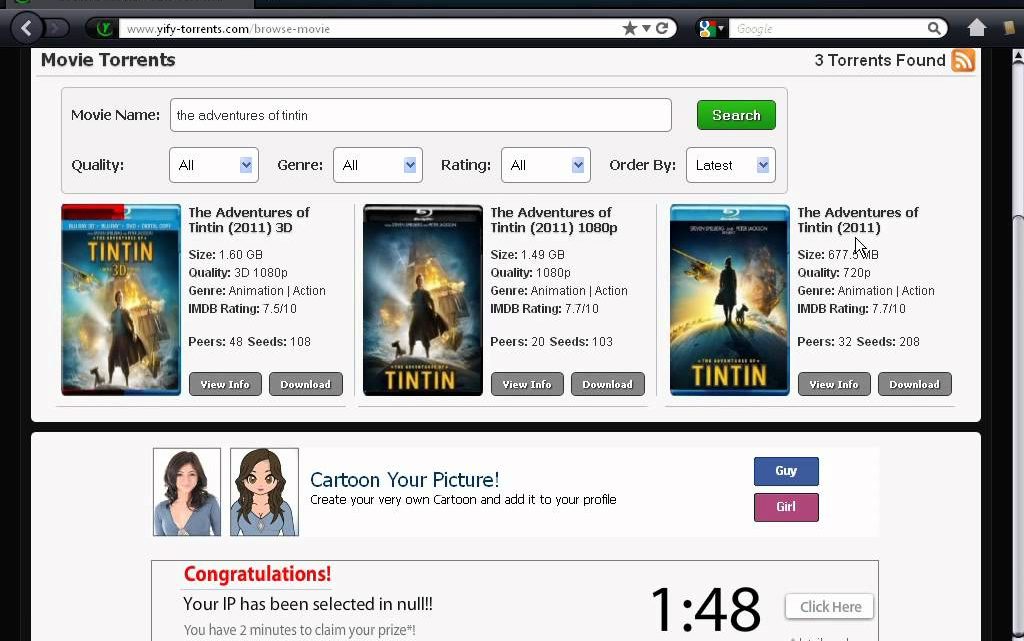Subscribe via the orange RSS feed icon
Image resolution: width=1024 pixels, height=641 pixels.
pyautogui.click(x=963, y=61)
